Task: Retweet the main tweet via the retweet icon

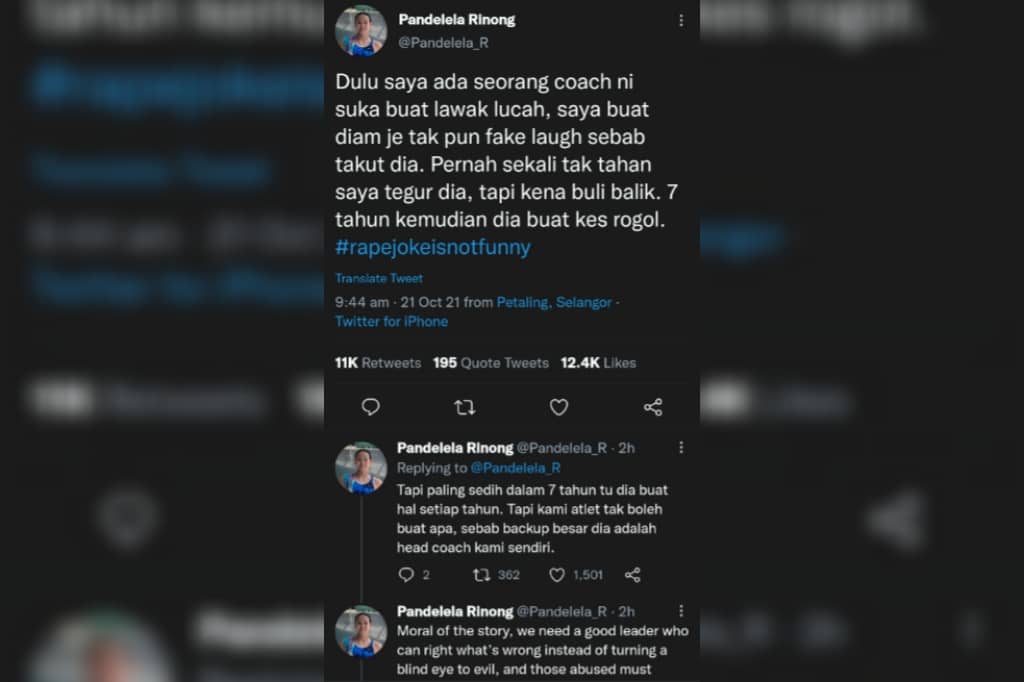Action: click(464, 408)
